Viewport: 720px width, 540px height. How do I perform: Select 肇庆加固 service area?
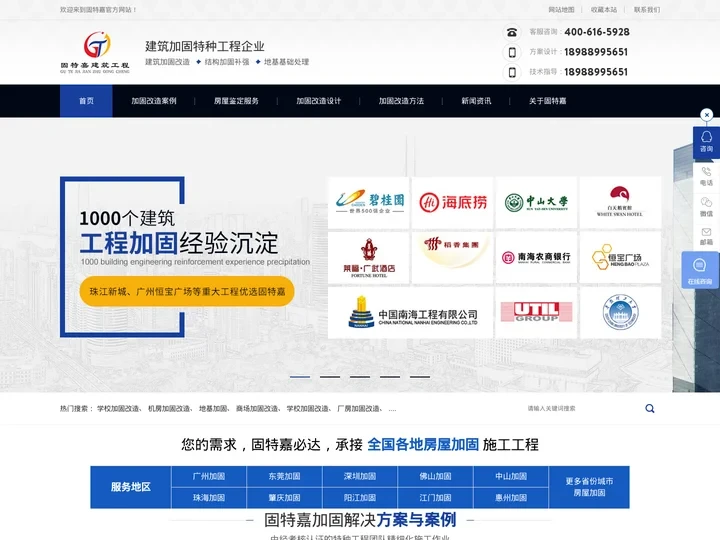tap(285, 498)
